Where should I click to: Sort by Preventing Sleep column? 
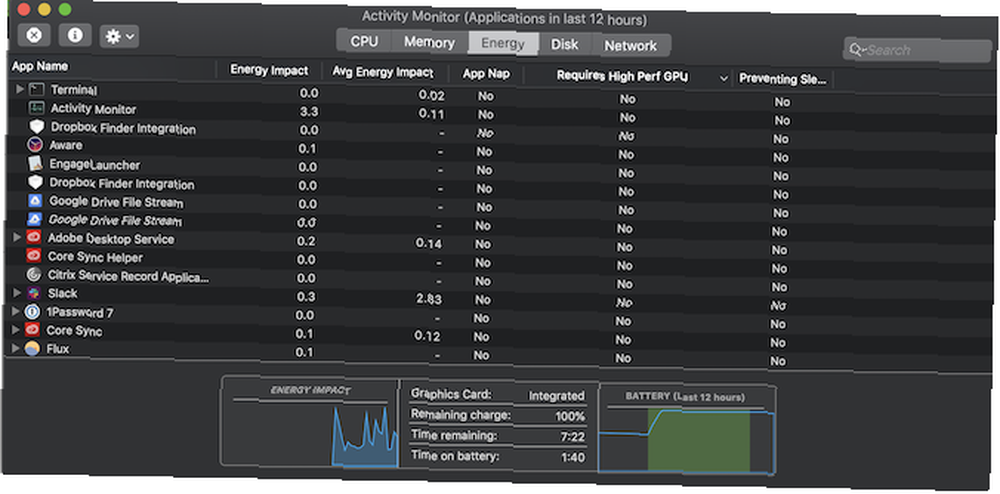tap(783, 80)
